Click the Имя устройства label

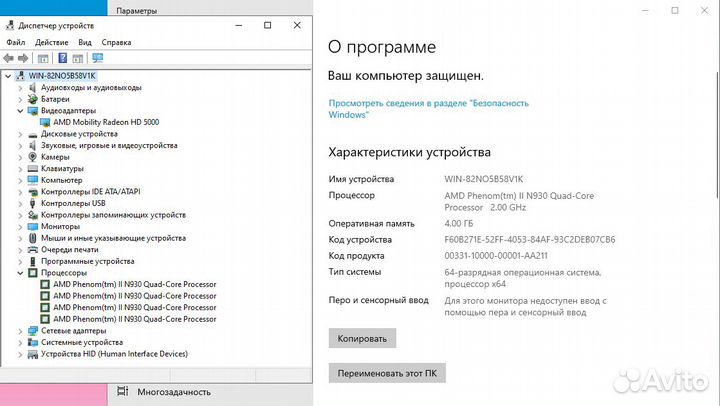click(361, 179)
